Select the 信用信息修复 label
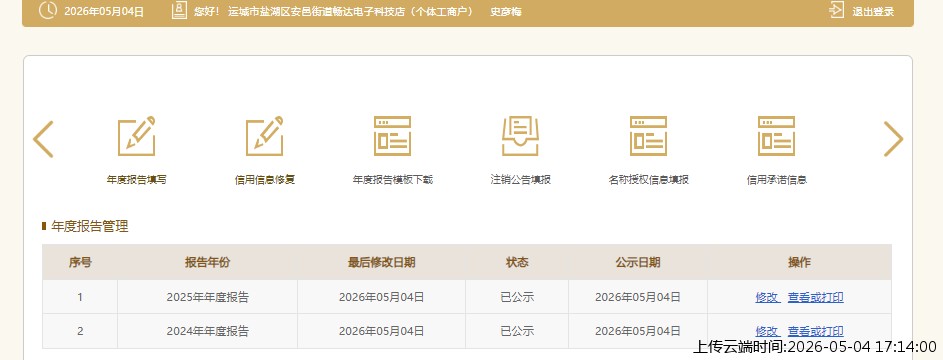The height and width of the screenshot is (360, 943). click(x=265, y=180)
